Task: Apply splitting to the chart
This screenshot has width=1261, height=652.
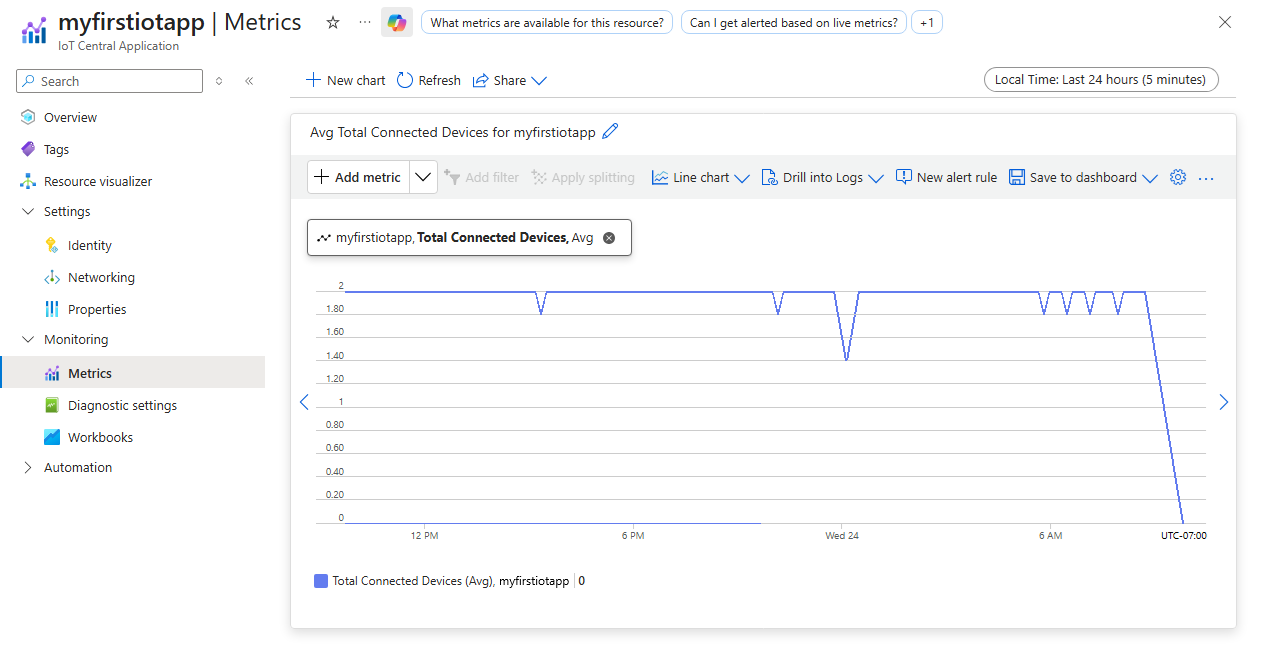Action: [x=583, y=177]
